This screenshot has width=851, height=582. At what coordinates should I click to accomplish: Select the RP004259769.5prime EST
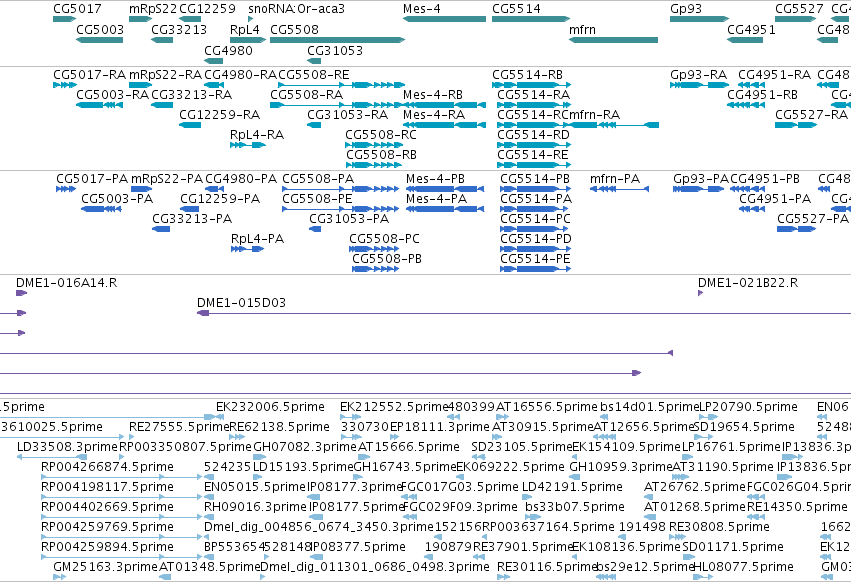coord(122,537)
